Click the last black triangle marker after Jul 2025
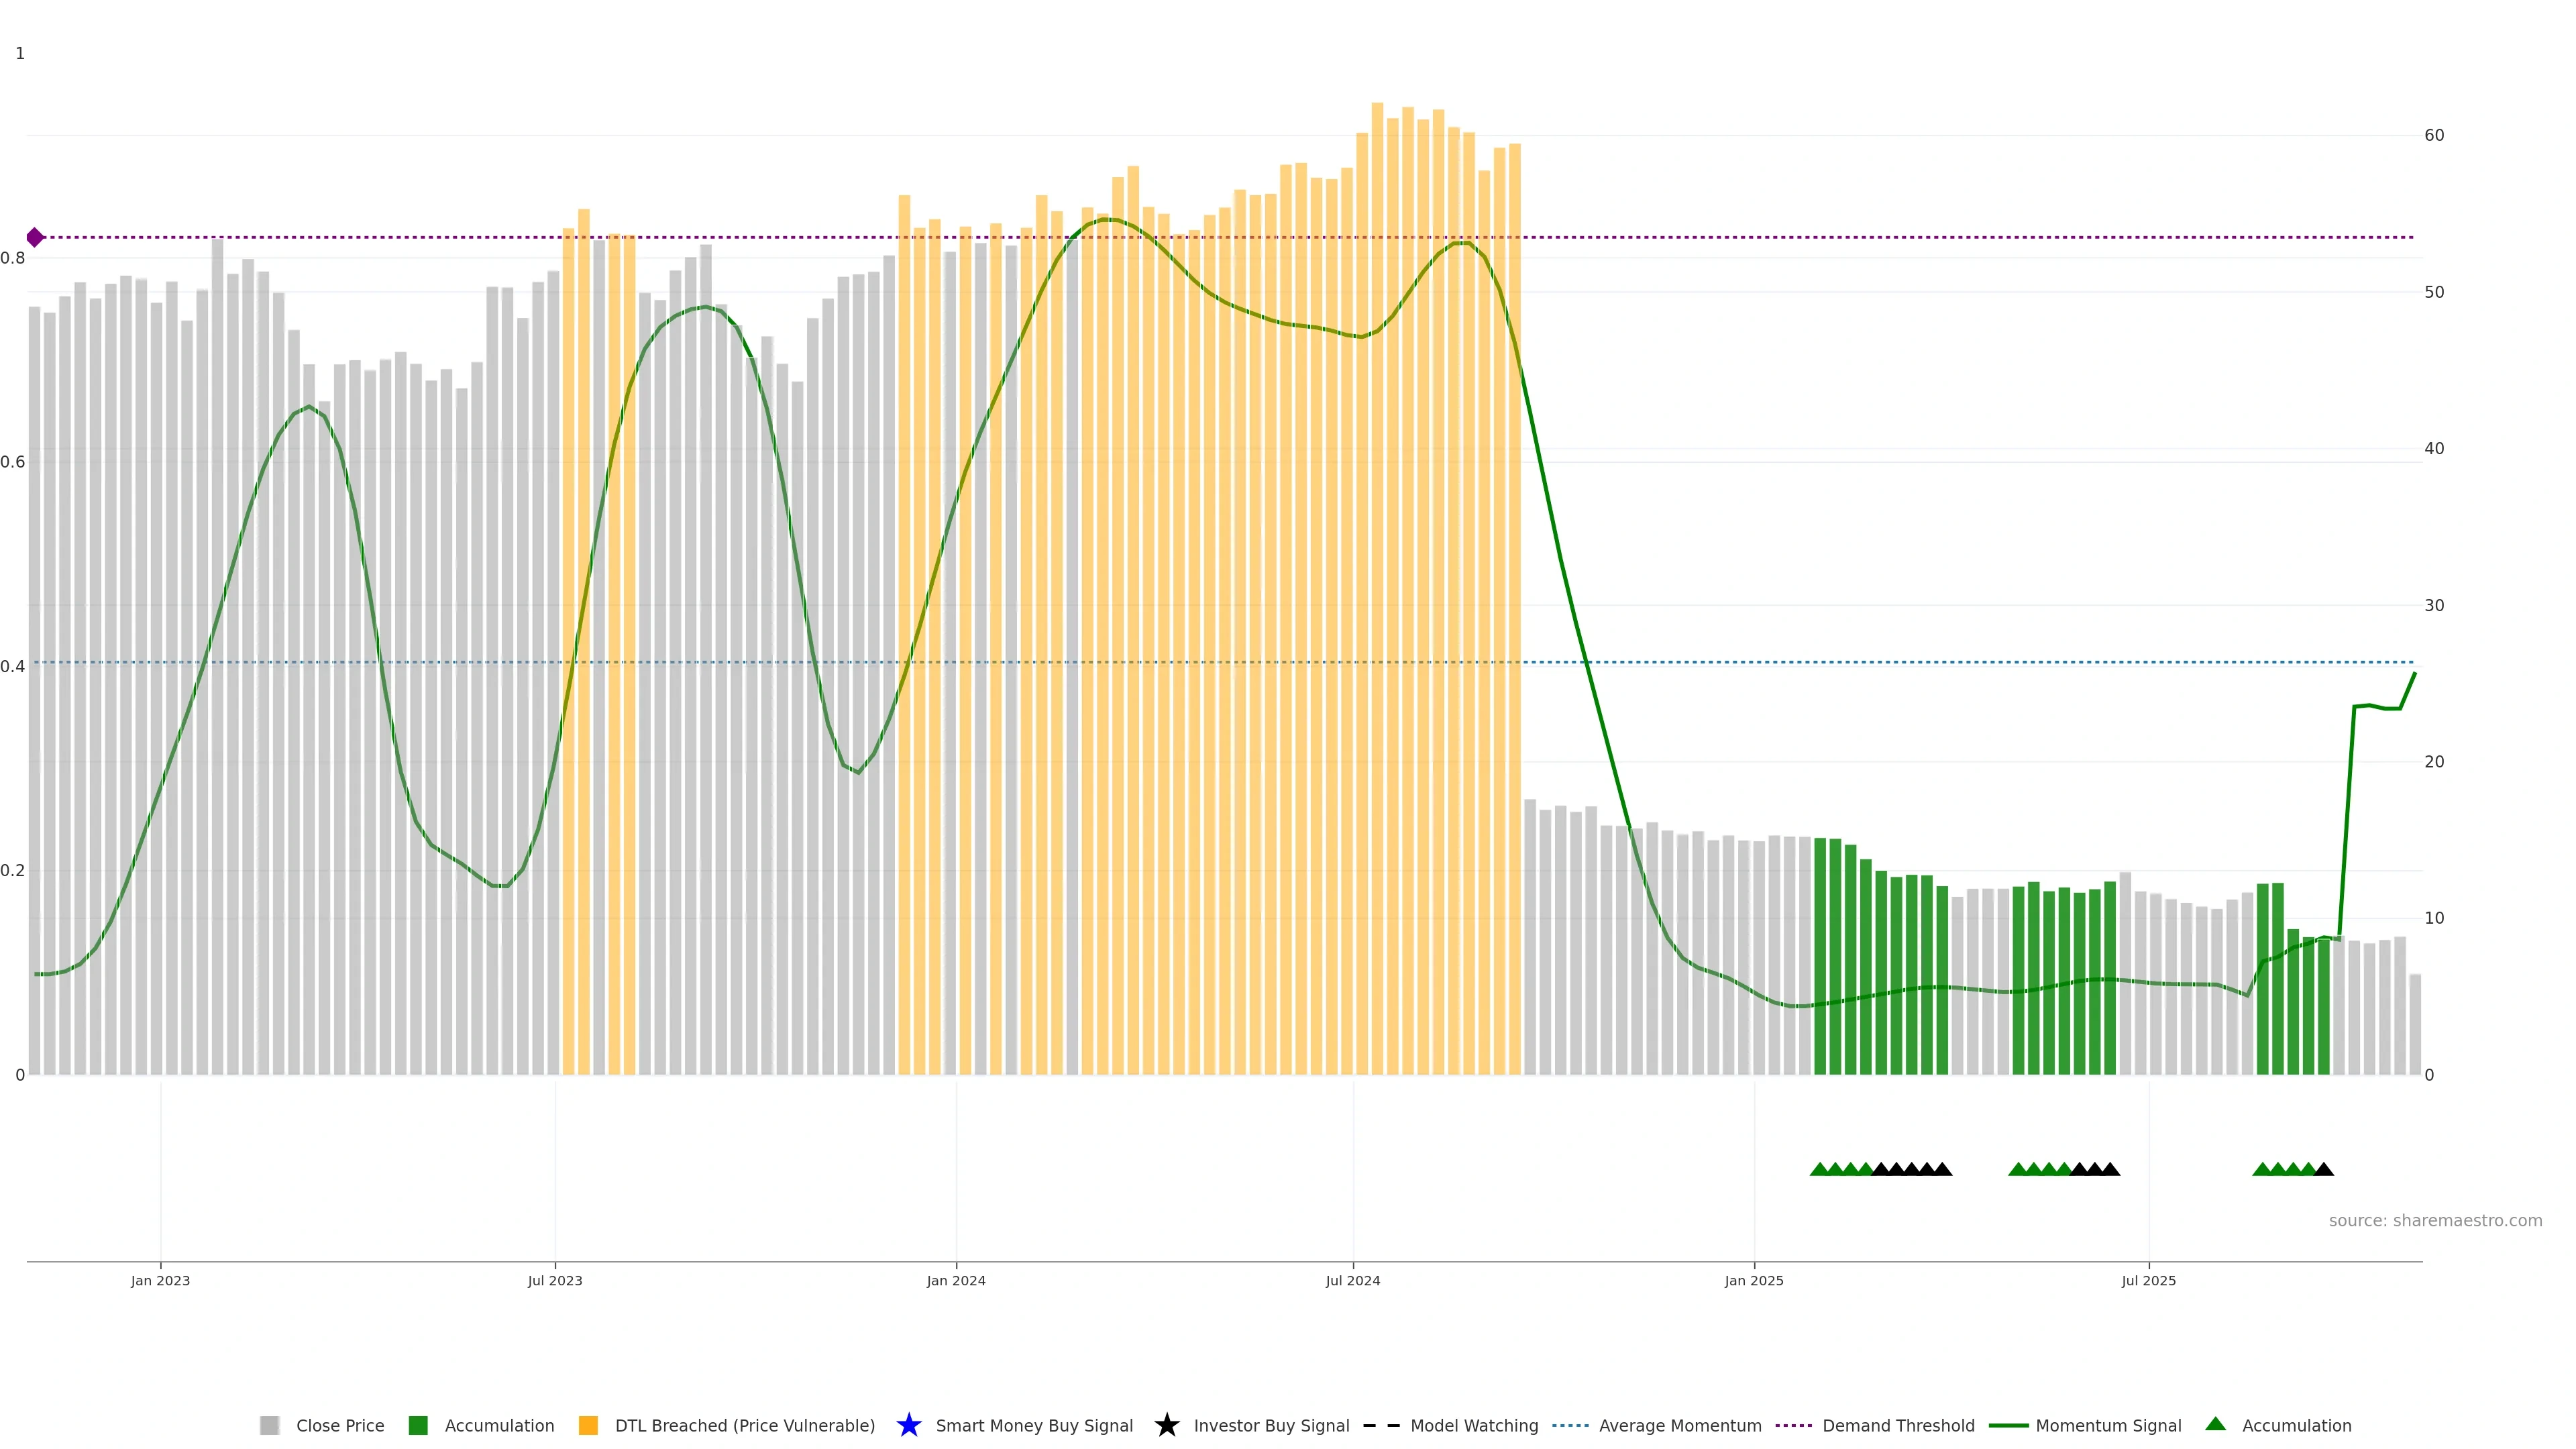 [x=2324, y=1169]
